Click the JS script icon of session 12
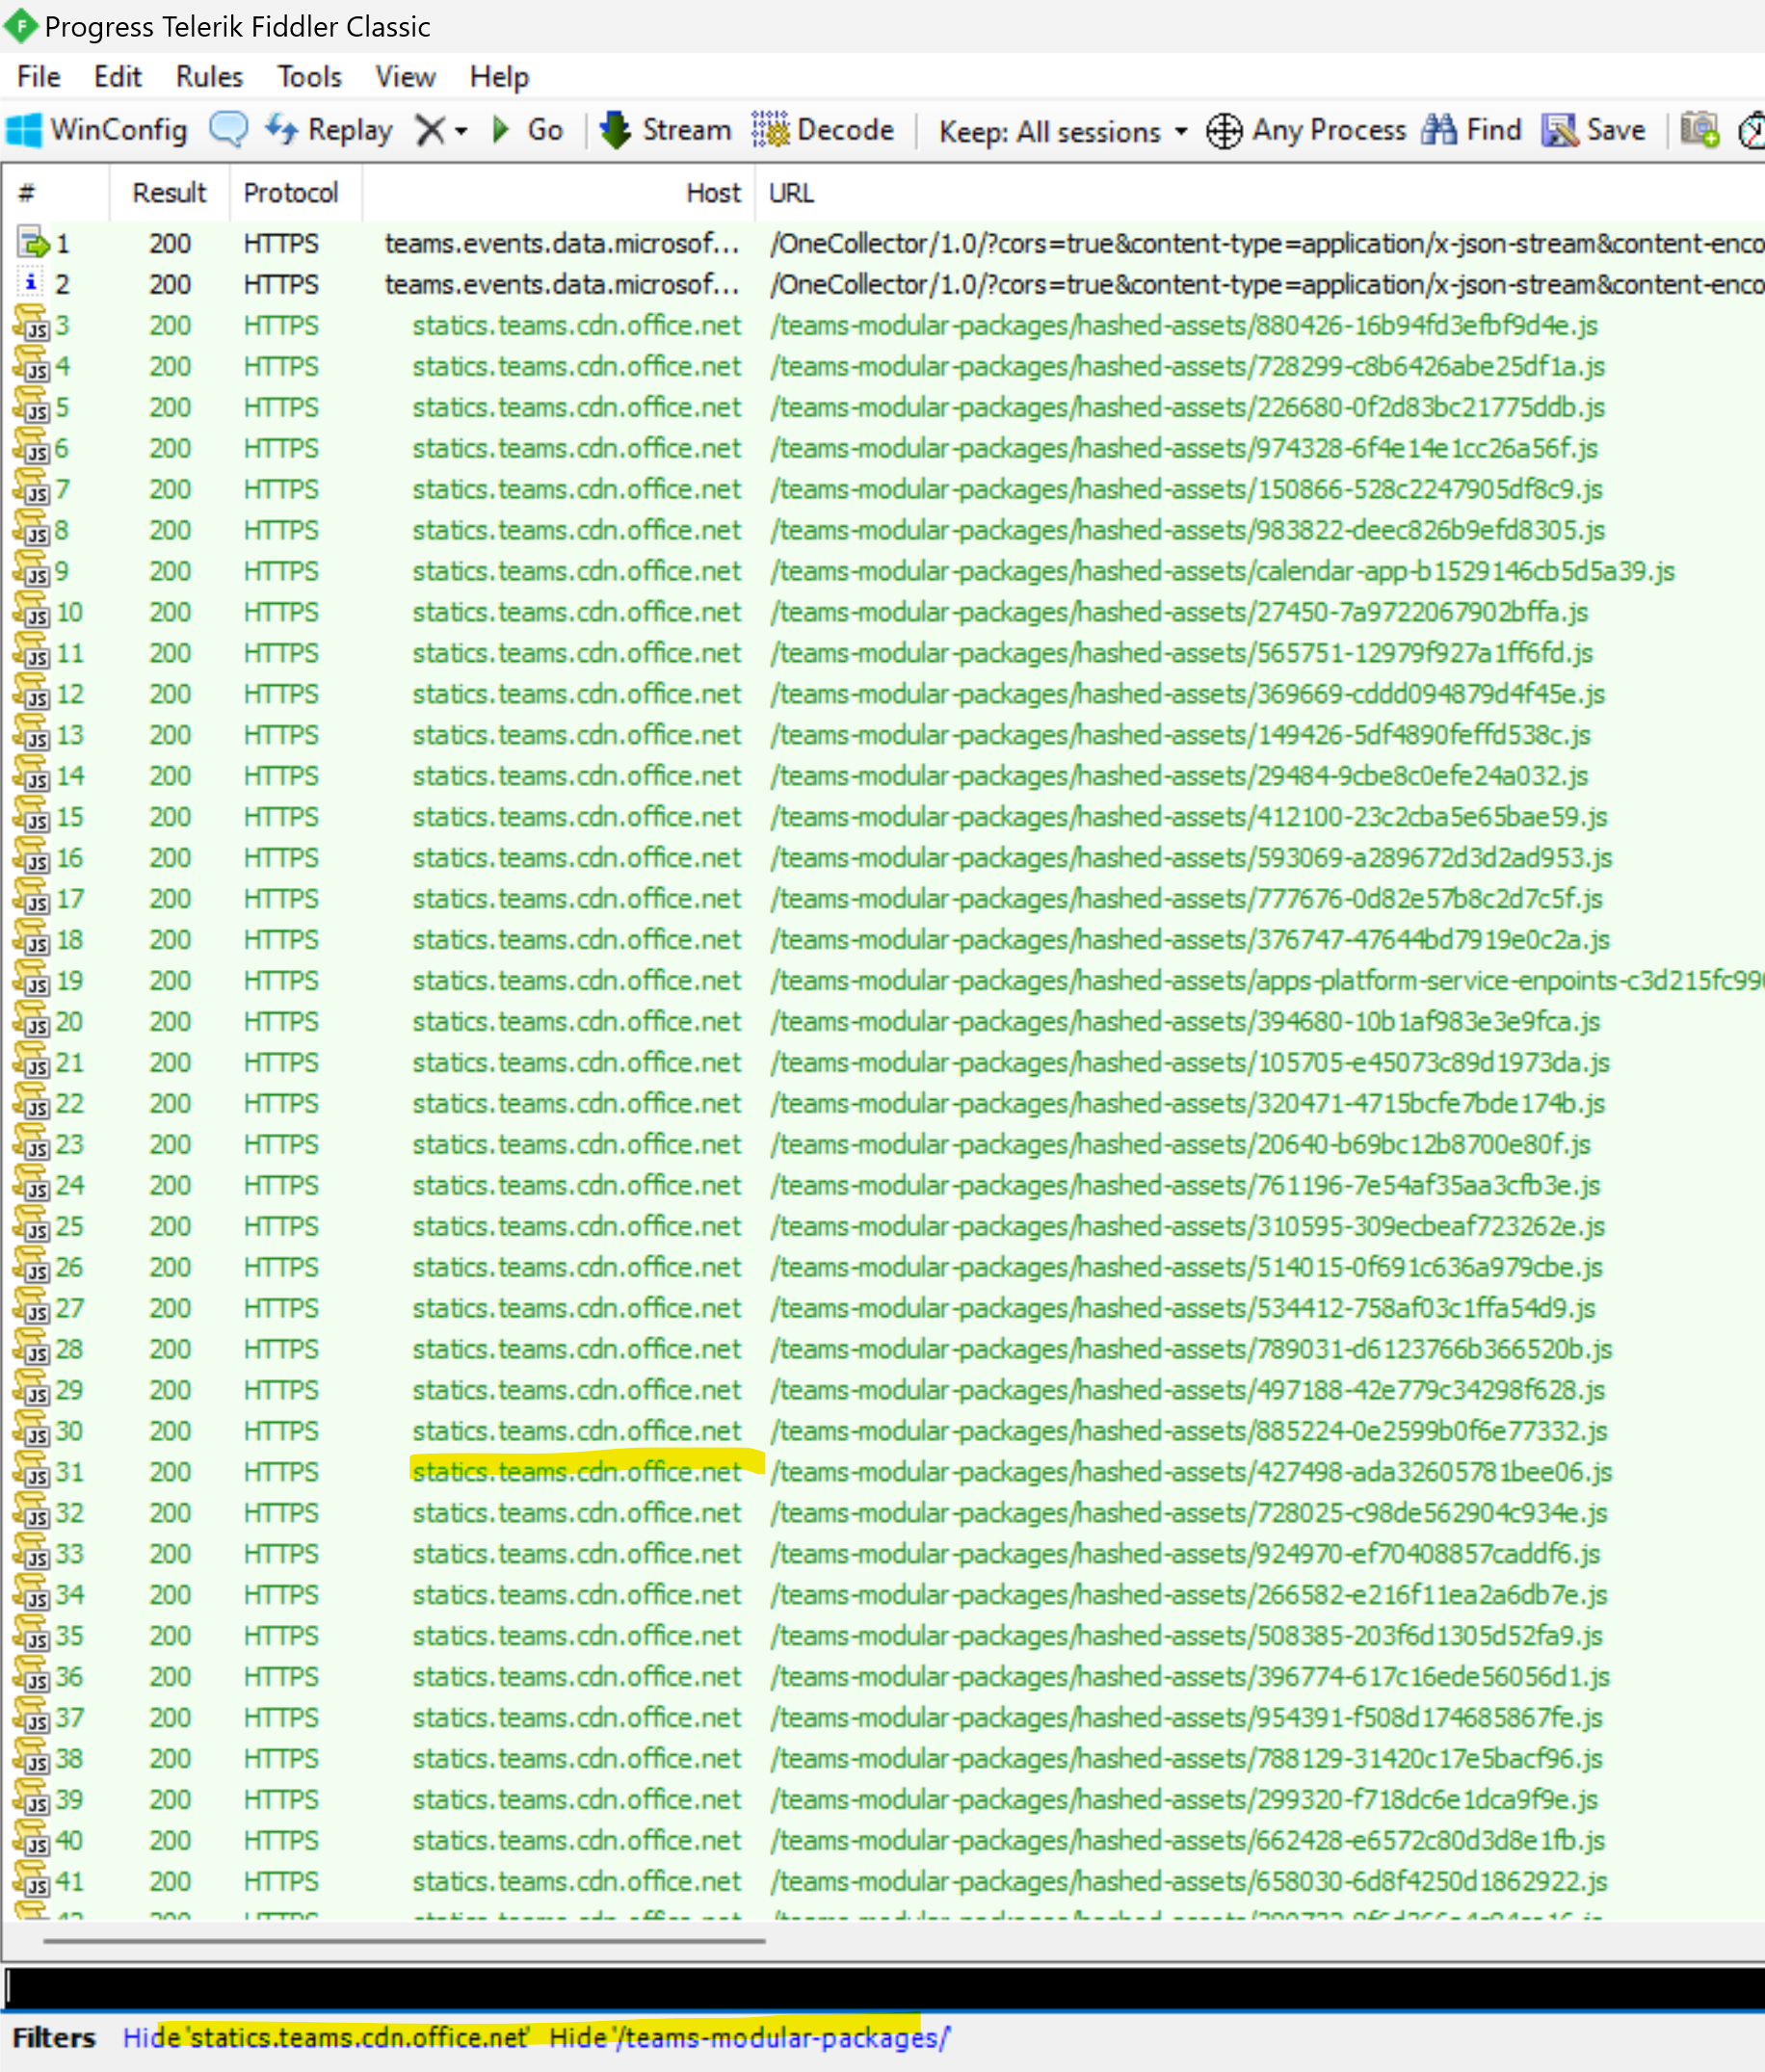Screen dimensions: 1765x2072 pos(31,694)
